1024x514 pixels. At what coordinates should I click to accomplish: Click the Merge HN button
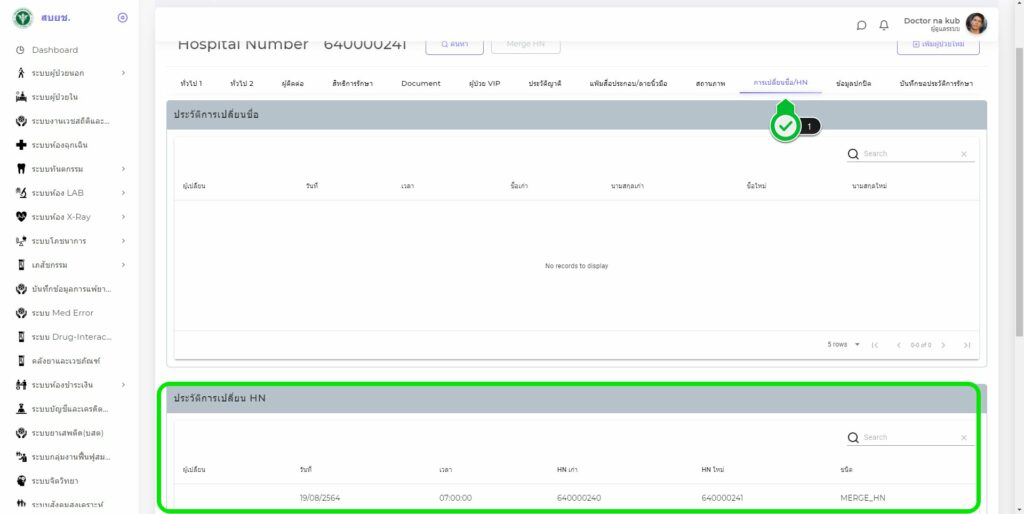526,44
